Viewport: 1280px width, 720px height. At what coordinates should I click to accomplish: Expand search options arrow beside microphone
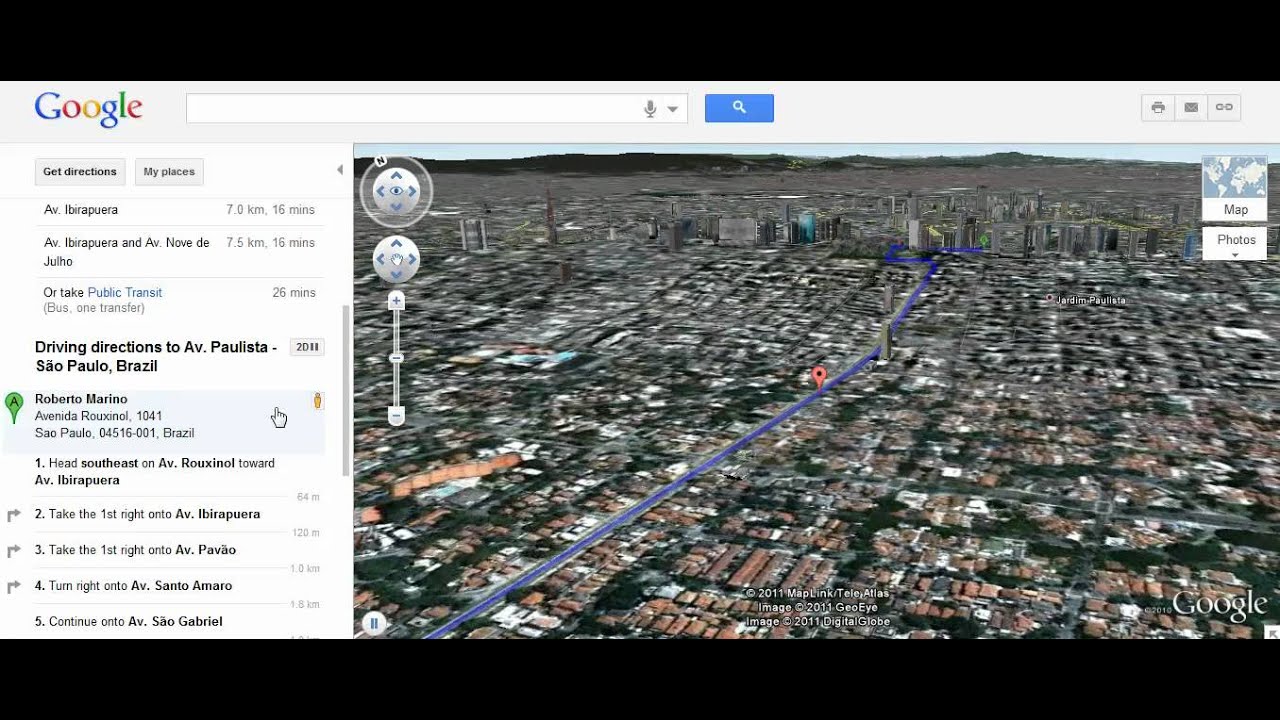pyautogui.click(x=673, y=109)
